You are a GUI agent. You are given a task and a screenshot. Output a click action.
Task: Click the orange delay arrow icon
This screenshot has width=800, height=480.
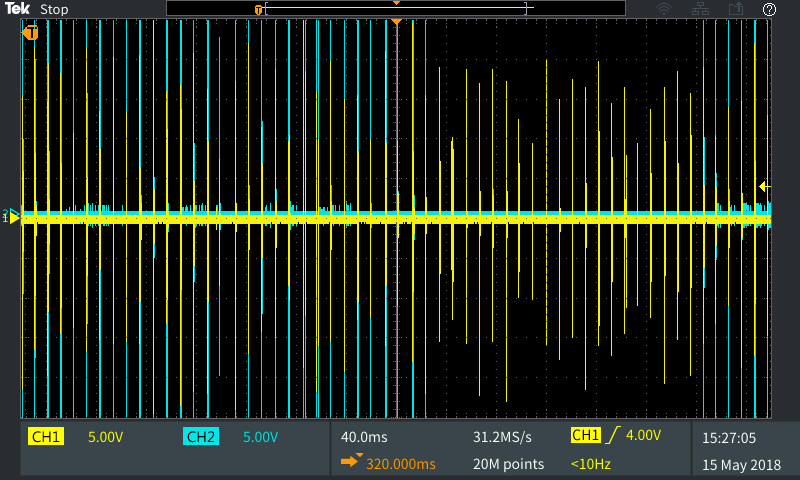(351, 461)
